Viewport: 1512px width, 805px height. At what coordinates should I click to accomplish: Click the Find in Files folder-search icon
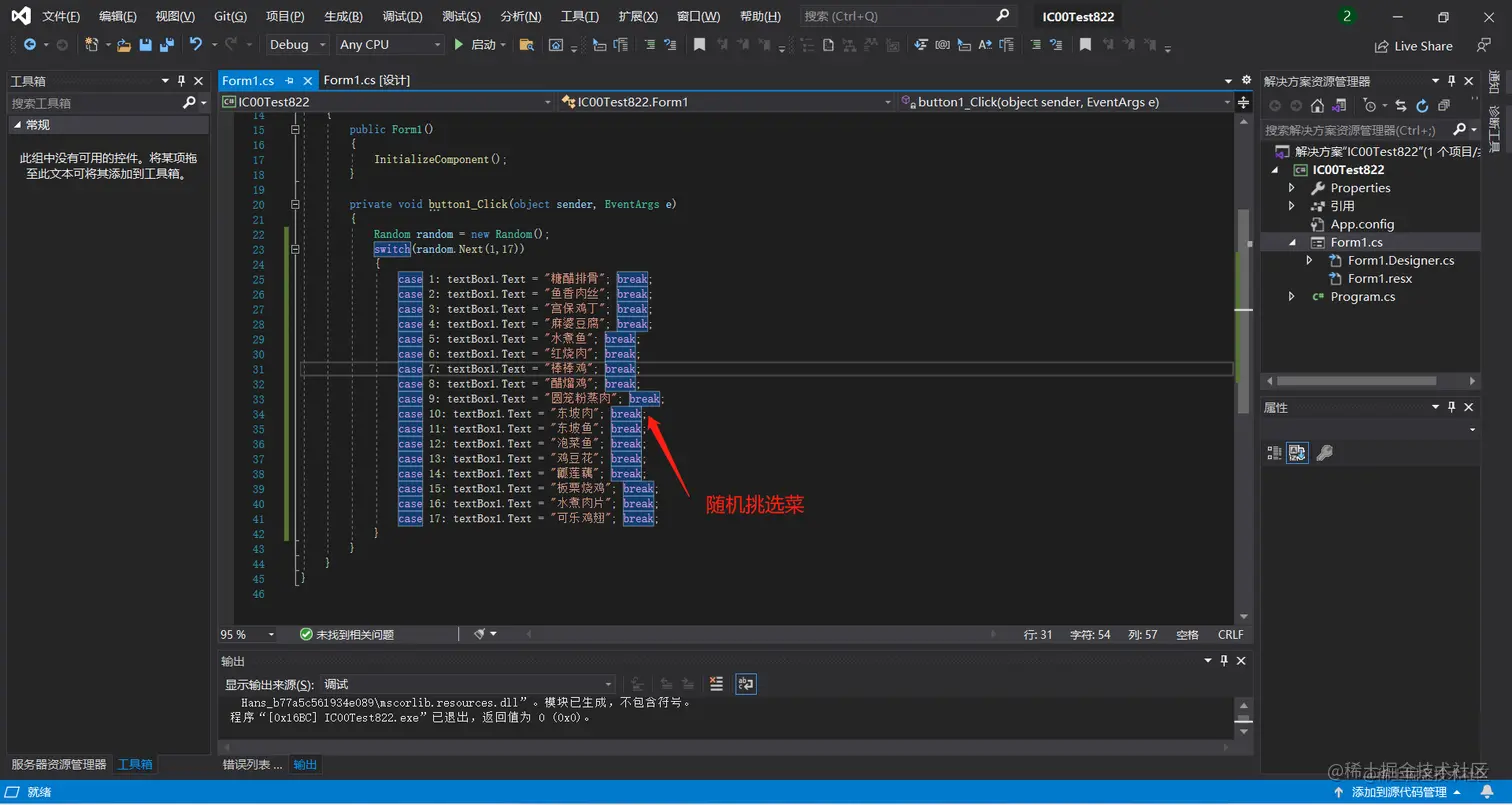click(527, 45)
